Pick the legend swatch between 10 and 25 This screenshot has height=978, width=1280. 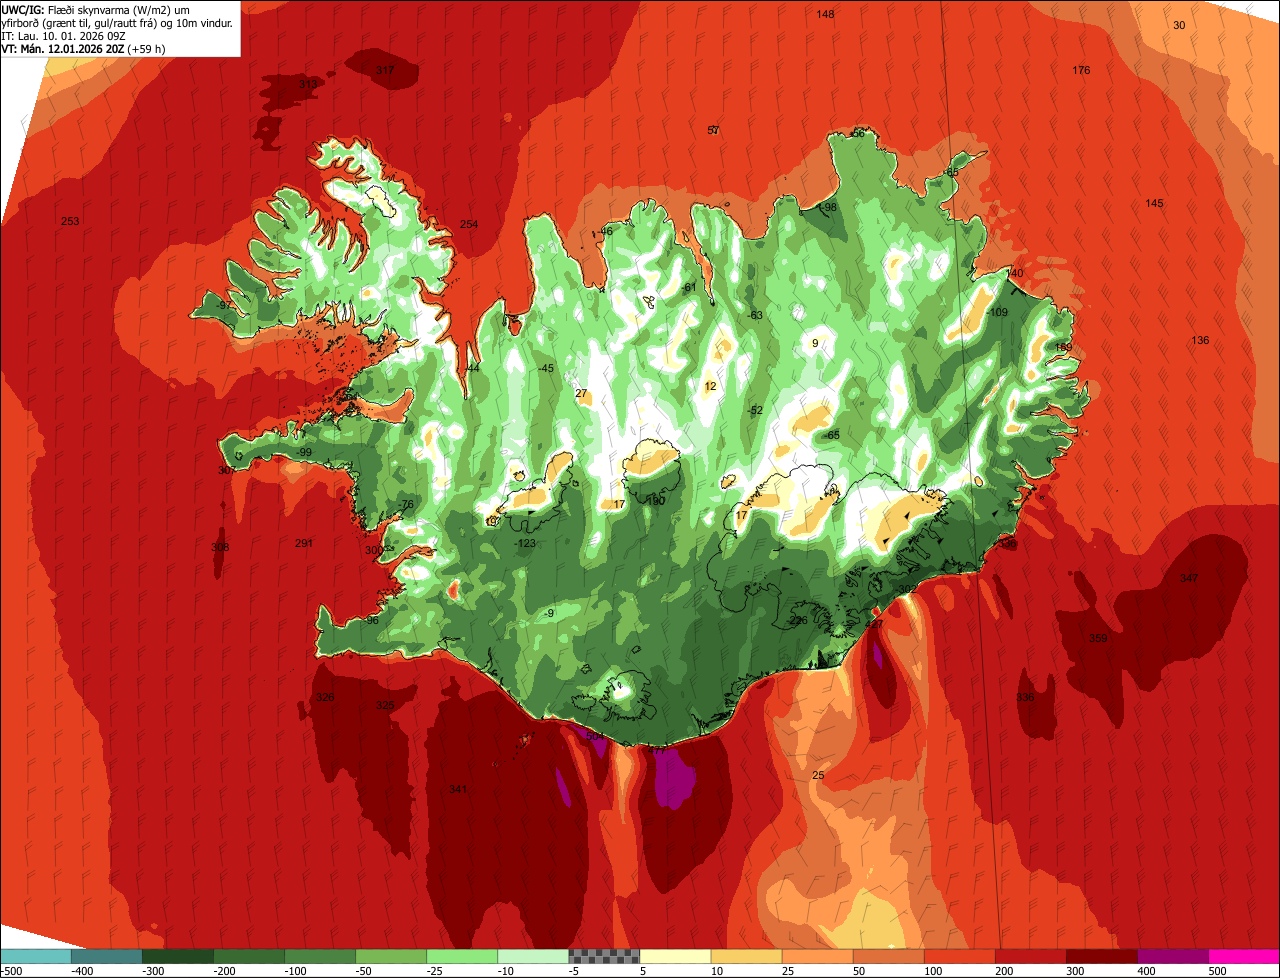pyautogui.click(x=745, y=956)
